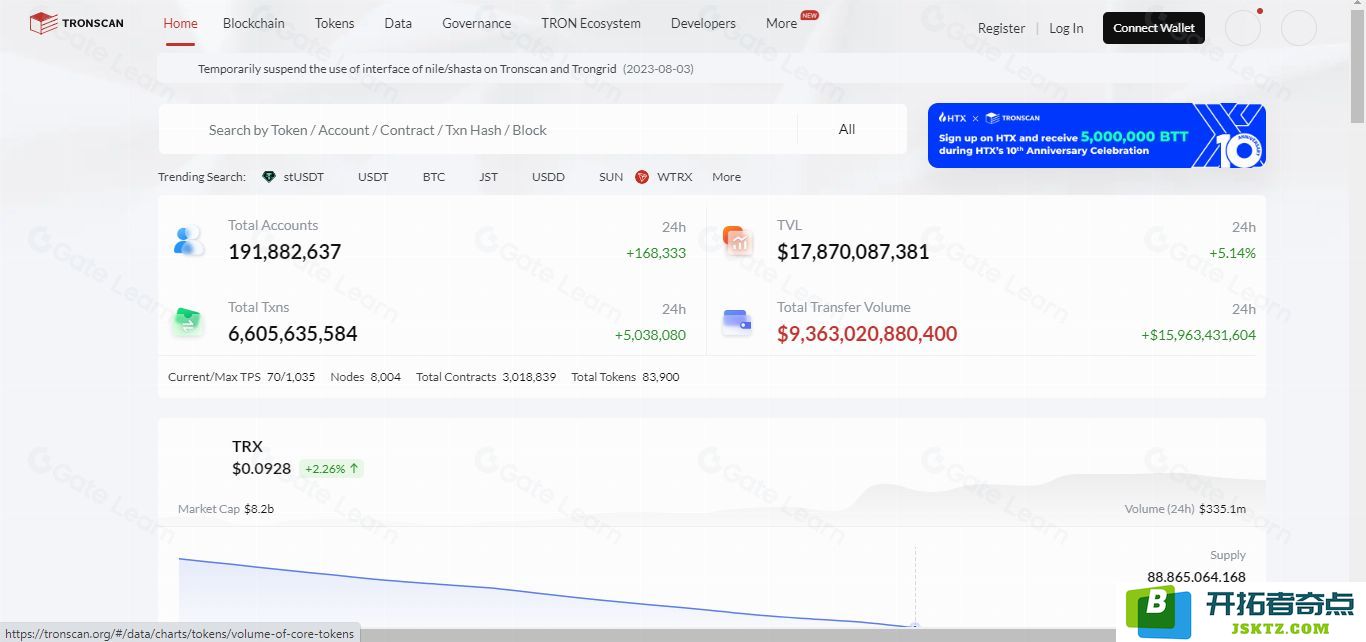Click the Supply value 88,865,064,168
This screenshot has width=1366, height=642.
click(x=1196, y=577)
